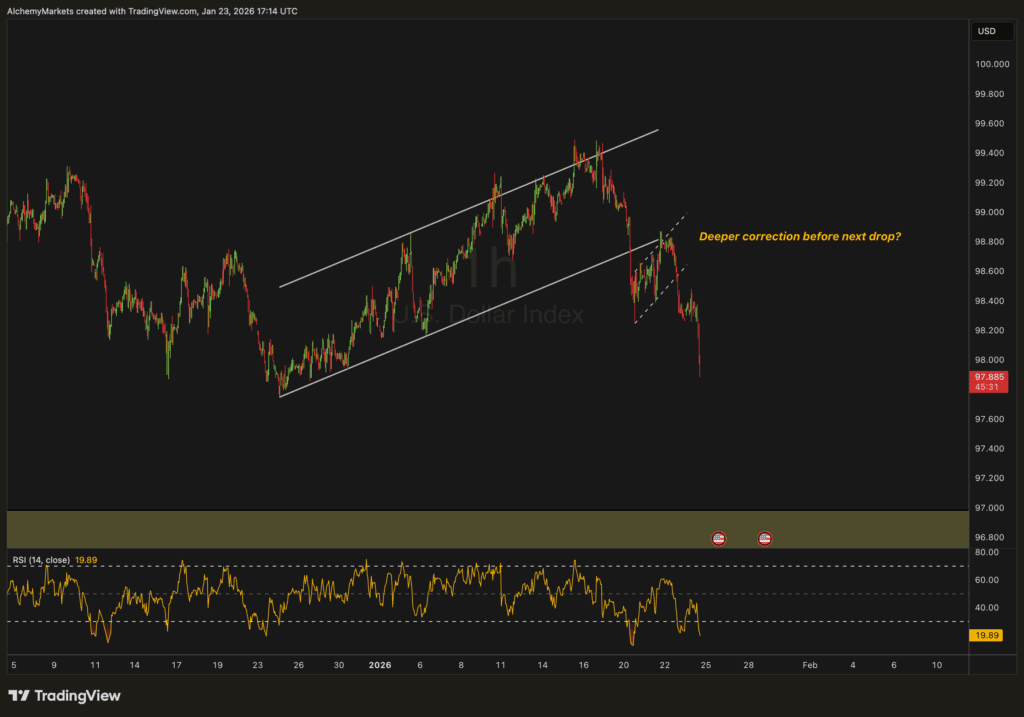Screen dimensions: 1024x717
Task: Click the second US flag economic event icon
Action: click(x=765, y=539)
